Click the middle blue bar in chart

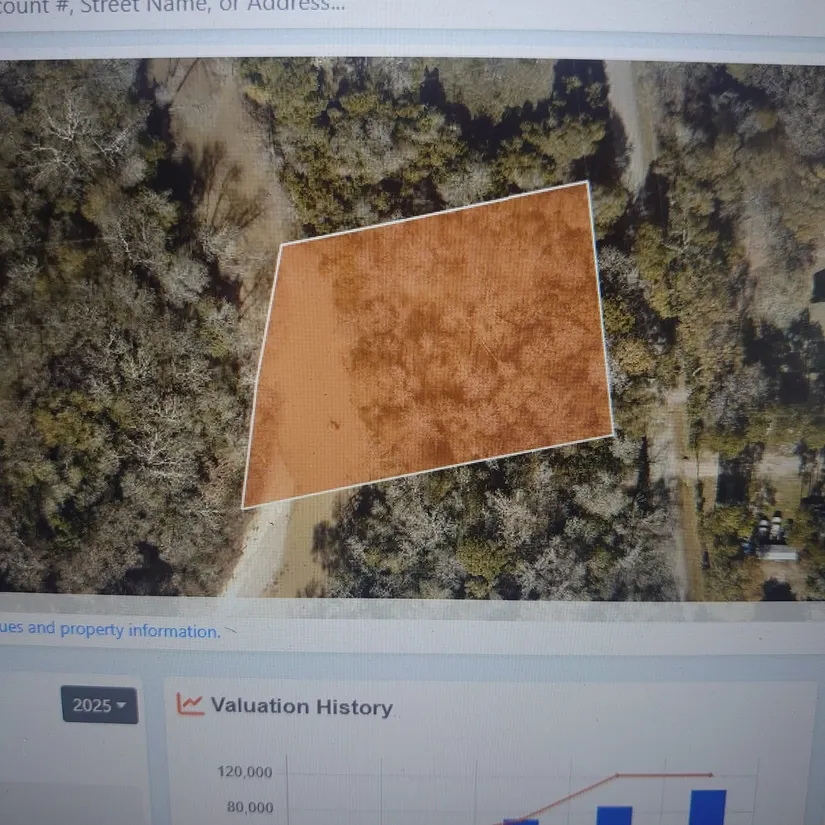point(614,815)
